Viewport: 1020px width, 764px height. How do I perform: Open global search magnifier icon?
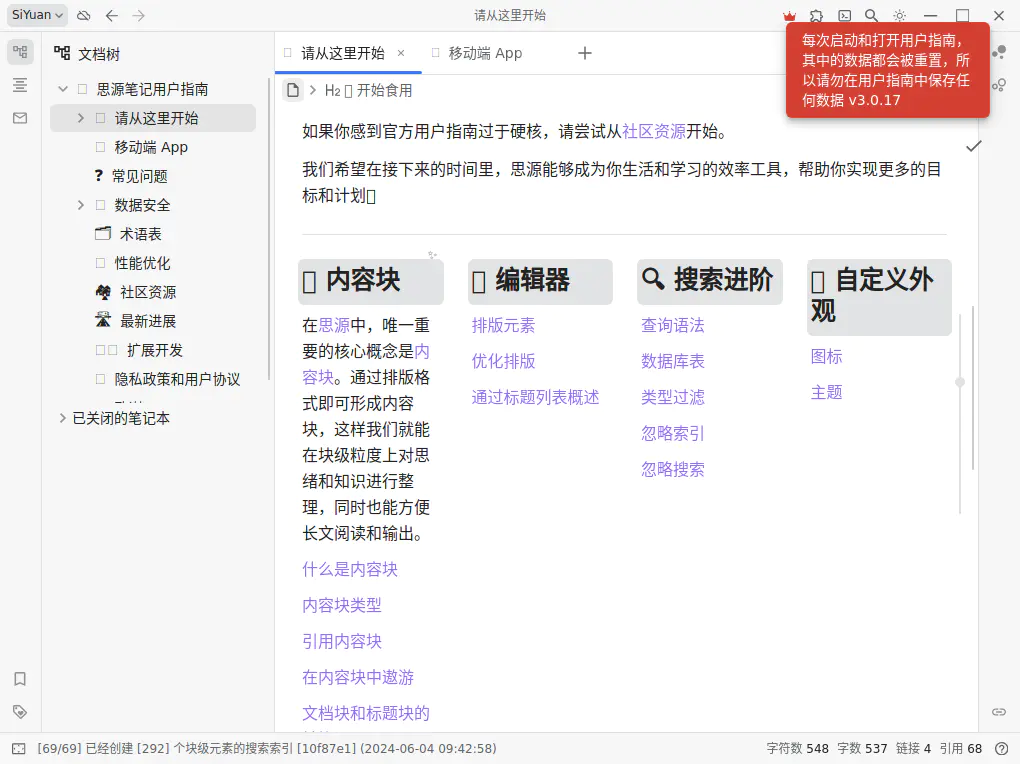(872, 15)
